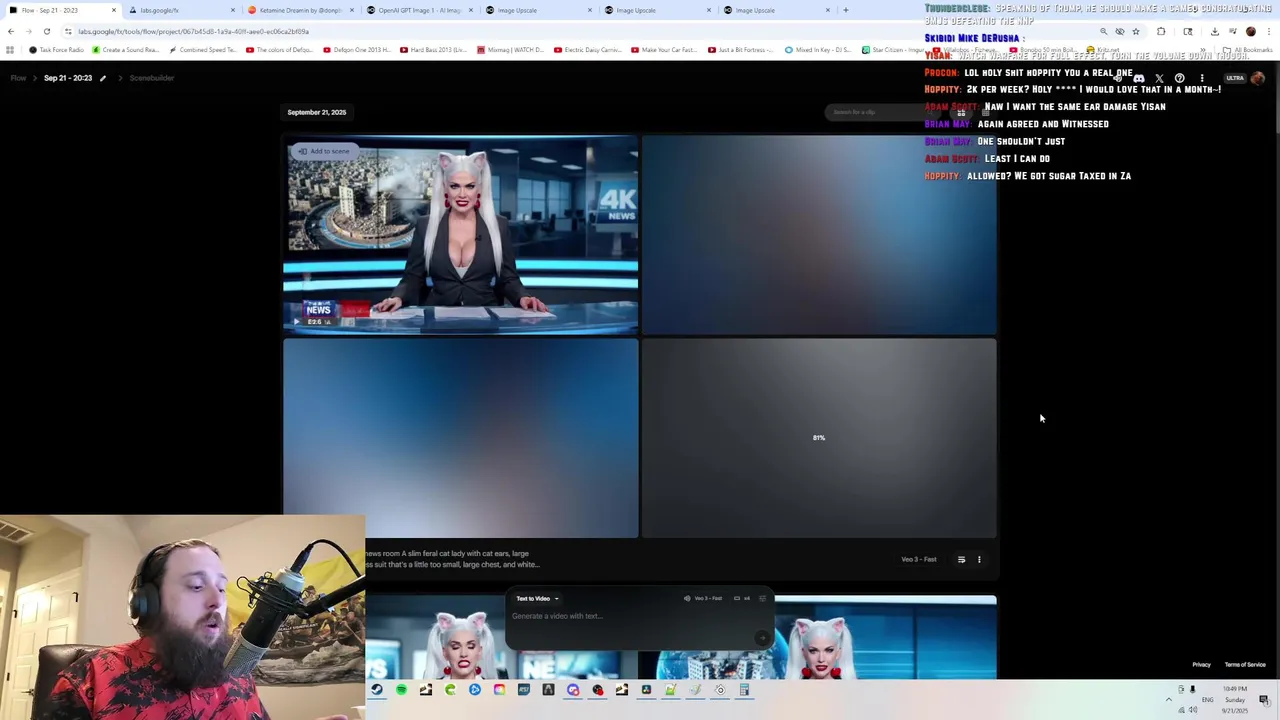
Task: Open Chrome three-dot menu
Action: click(x=1268, y=31)
